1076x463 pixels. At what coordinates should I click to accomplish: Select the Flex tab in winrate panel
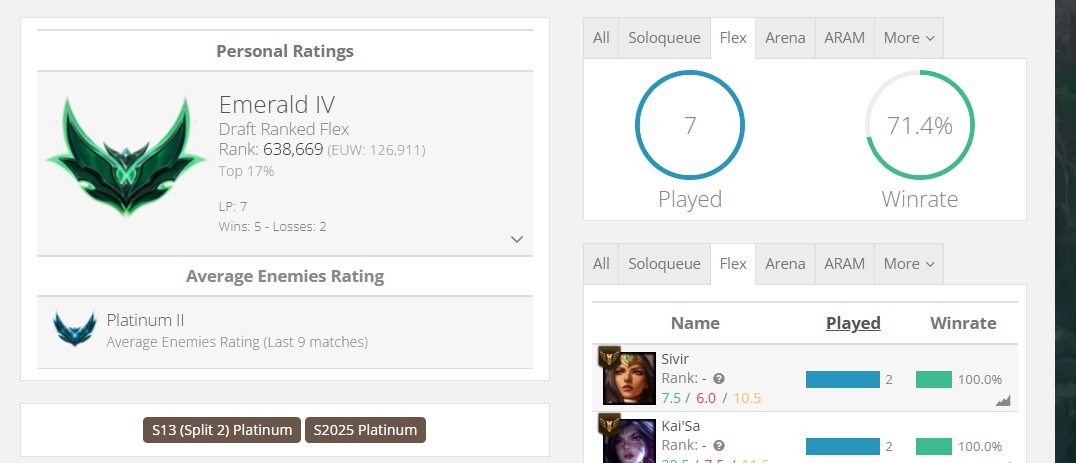click(733, 38)
